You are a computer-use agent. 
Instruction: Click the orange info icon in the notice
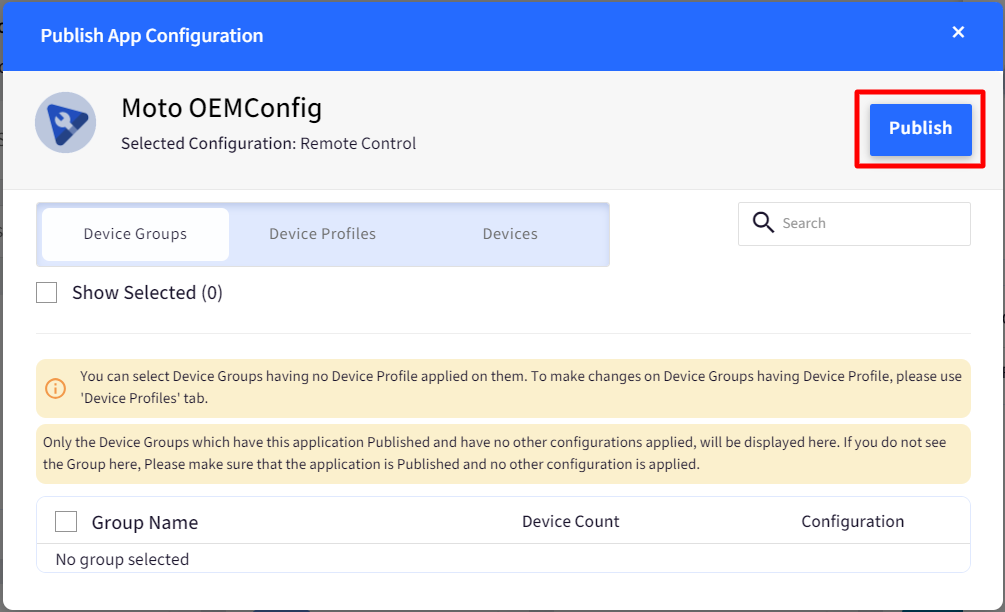click(55, 388)
